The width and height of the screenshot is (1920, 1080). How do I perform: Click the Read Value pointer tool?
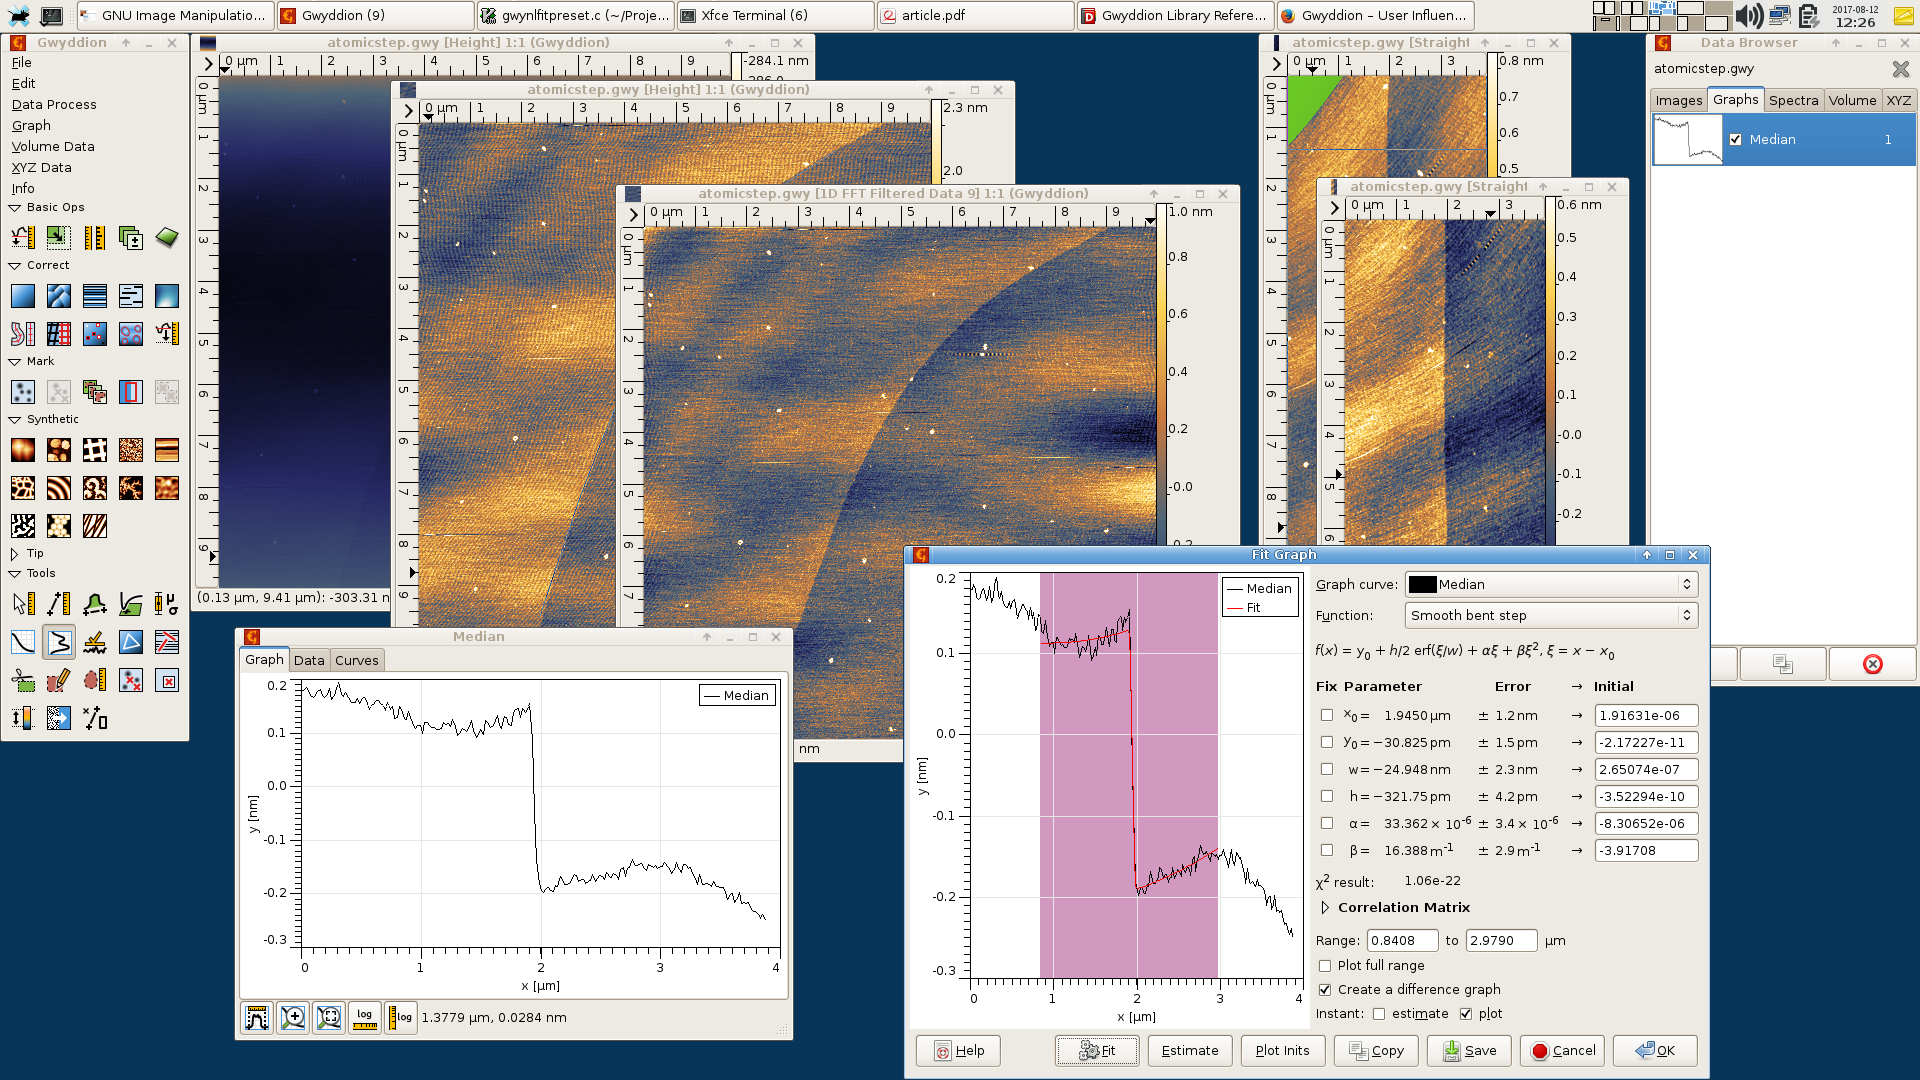click(23, 604)
